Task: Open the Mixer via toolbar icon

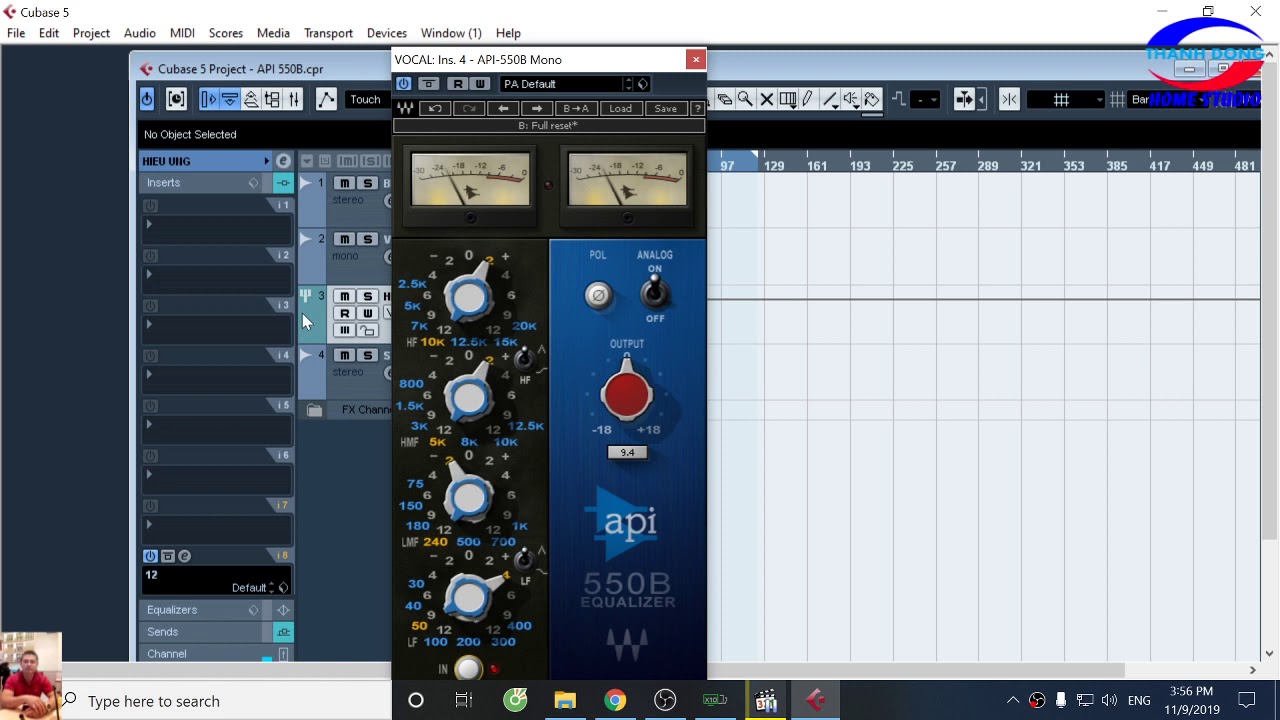Action: coord(294,99)
